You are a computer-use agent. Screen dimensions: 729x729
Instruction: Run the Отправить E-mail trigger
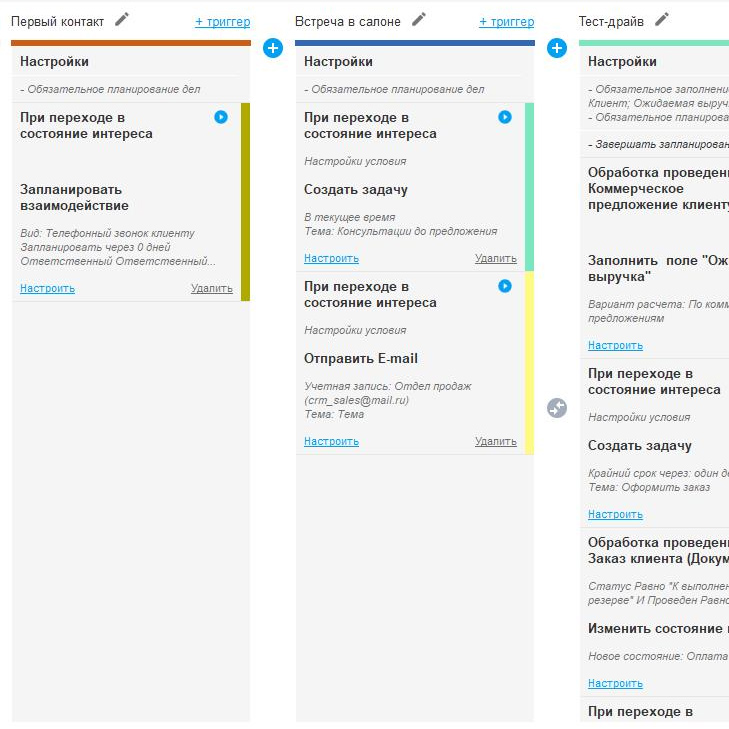[505, 286]
